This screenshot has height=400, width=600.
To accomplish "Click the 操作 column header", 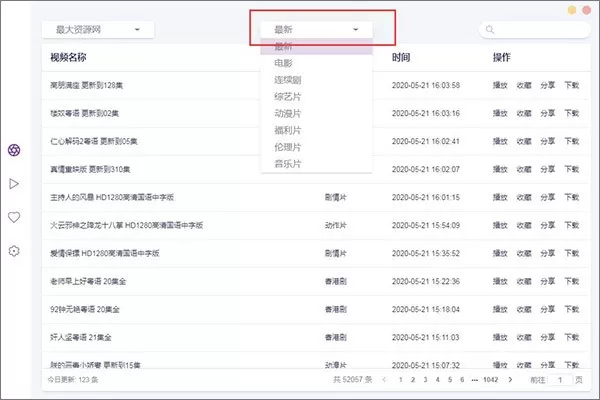I will [502, 57].
